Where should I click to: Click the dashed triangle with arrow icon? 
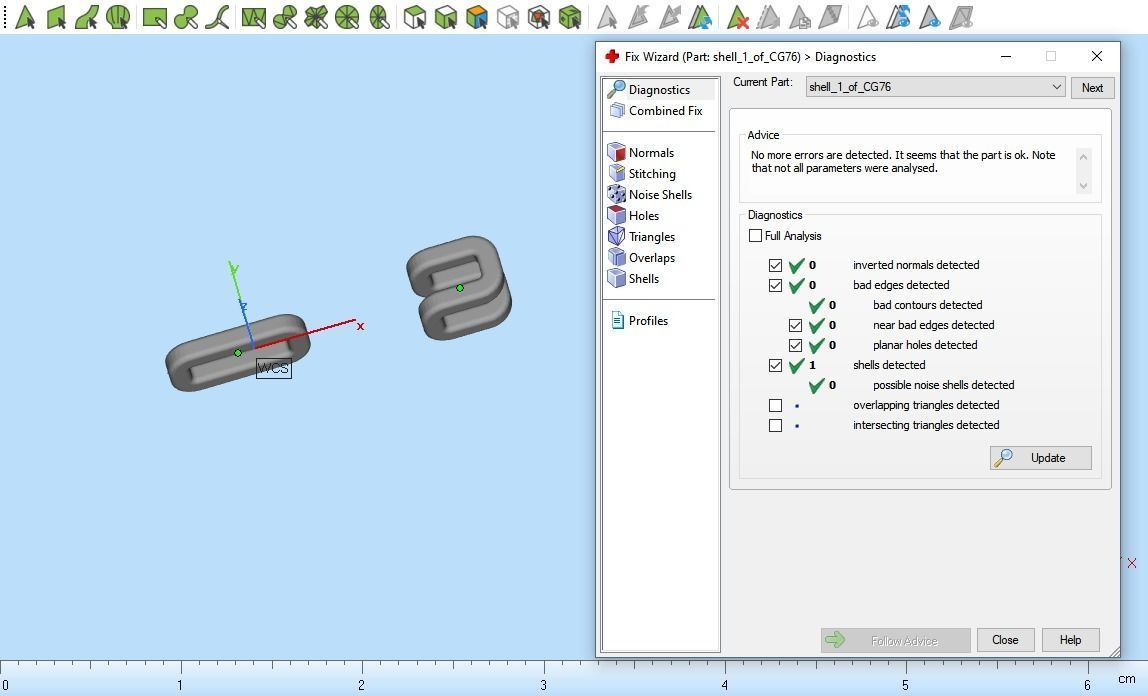768,17
